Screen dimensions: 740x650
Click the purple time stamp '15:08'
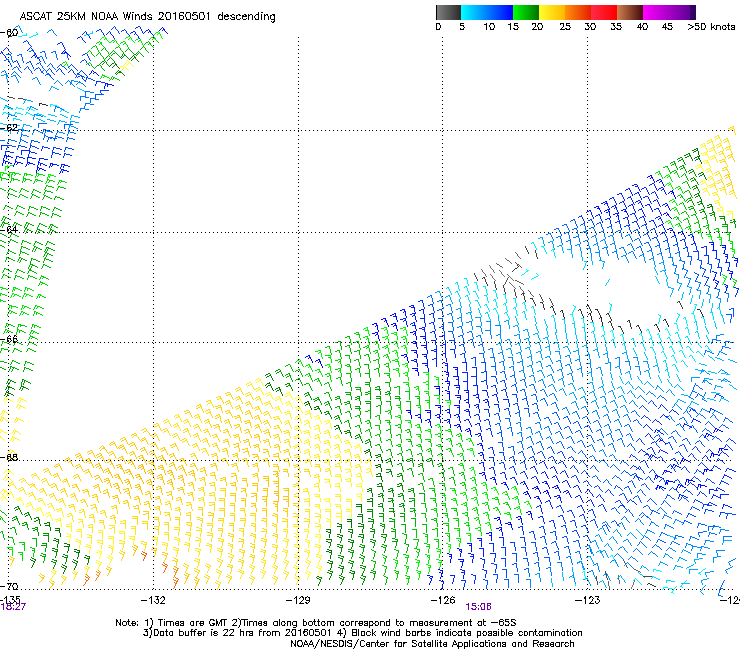pyautogui.click(x=478, y=607)
